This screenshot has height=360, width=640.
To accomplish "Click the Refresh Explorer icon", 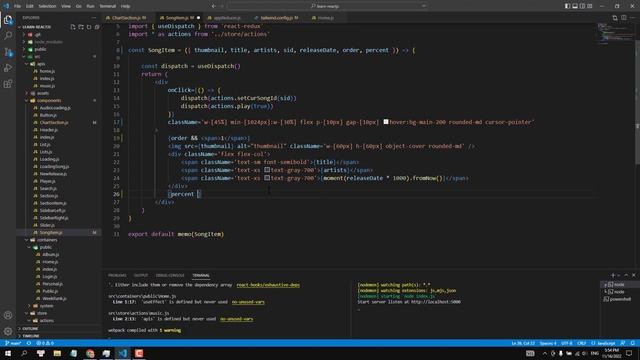I will [x=89, y=27].
